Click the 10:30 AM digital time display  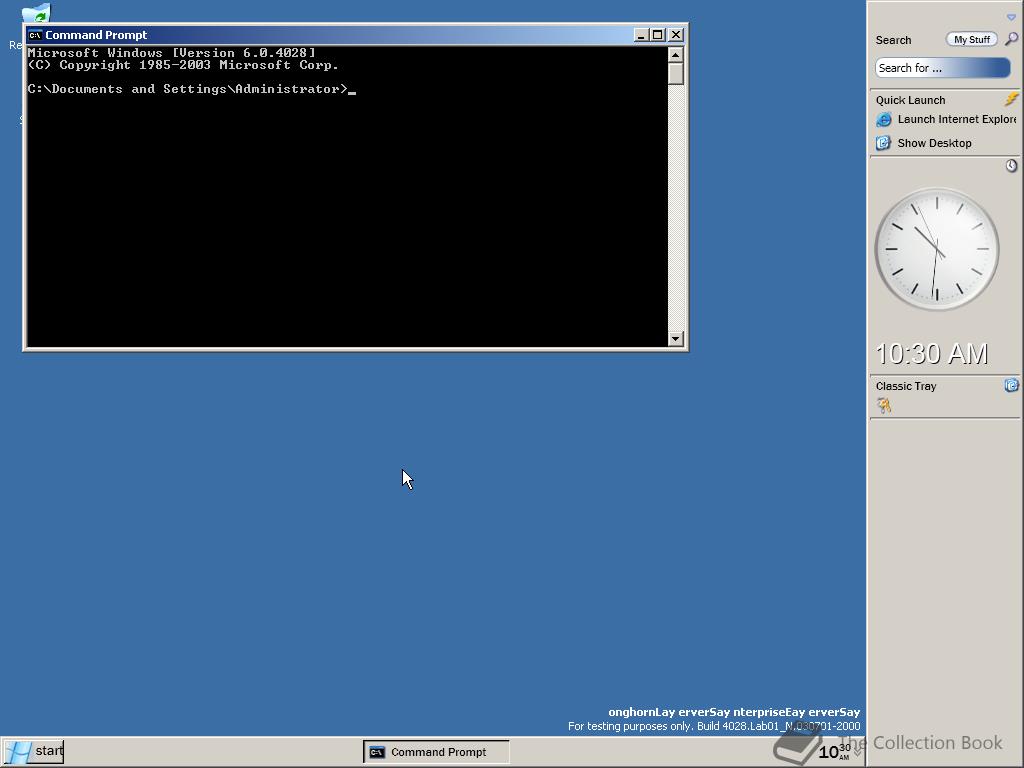[x=931, y=354]
